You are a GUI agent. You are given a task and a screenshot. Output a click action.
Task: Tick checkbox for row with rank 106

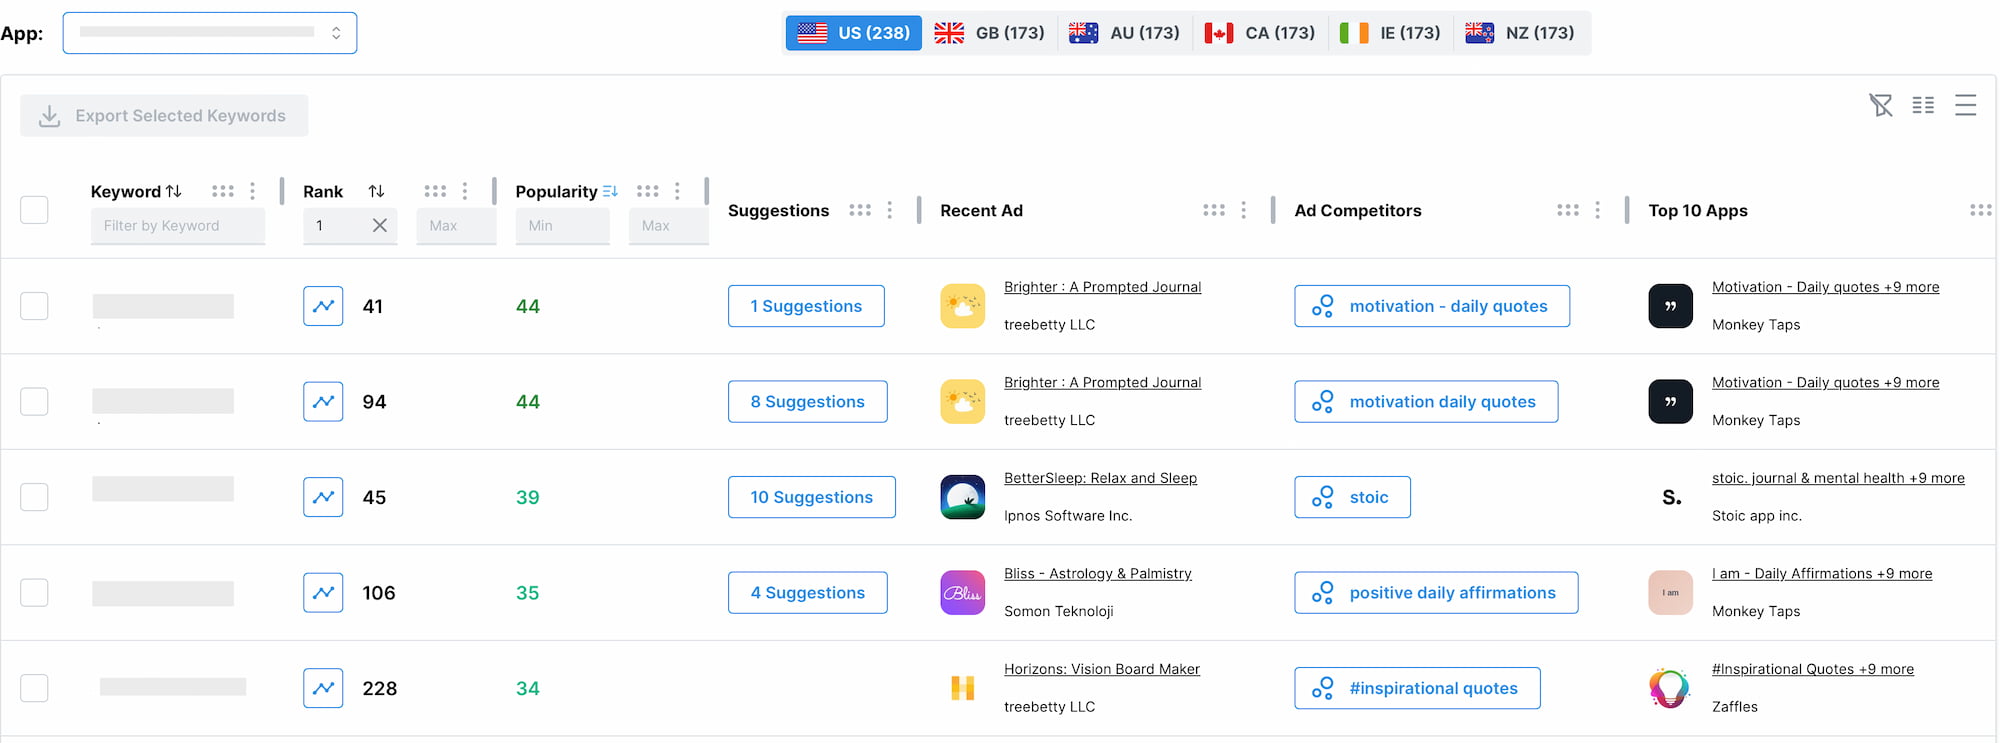pyautogui.click(x=35, y=593)
